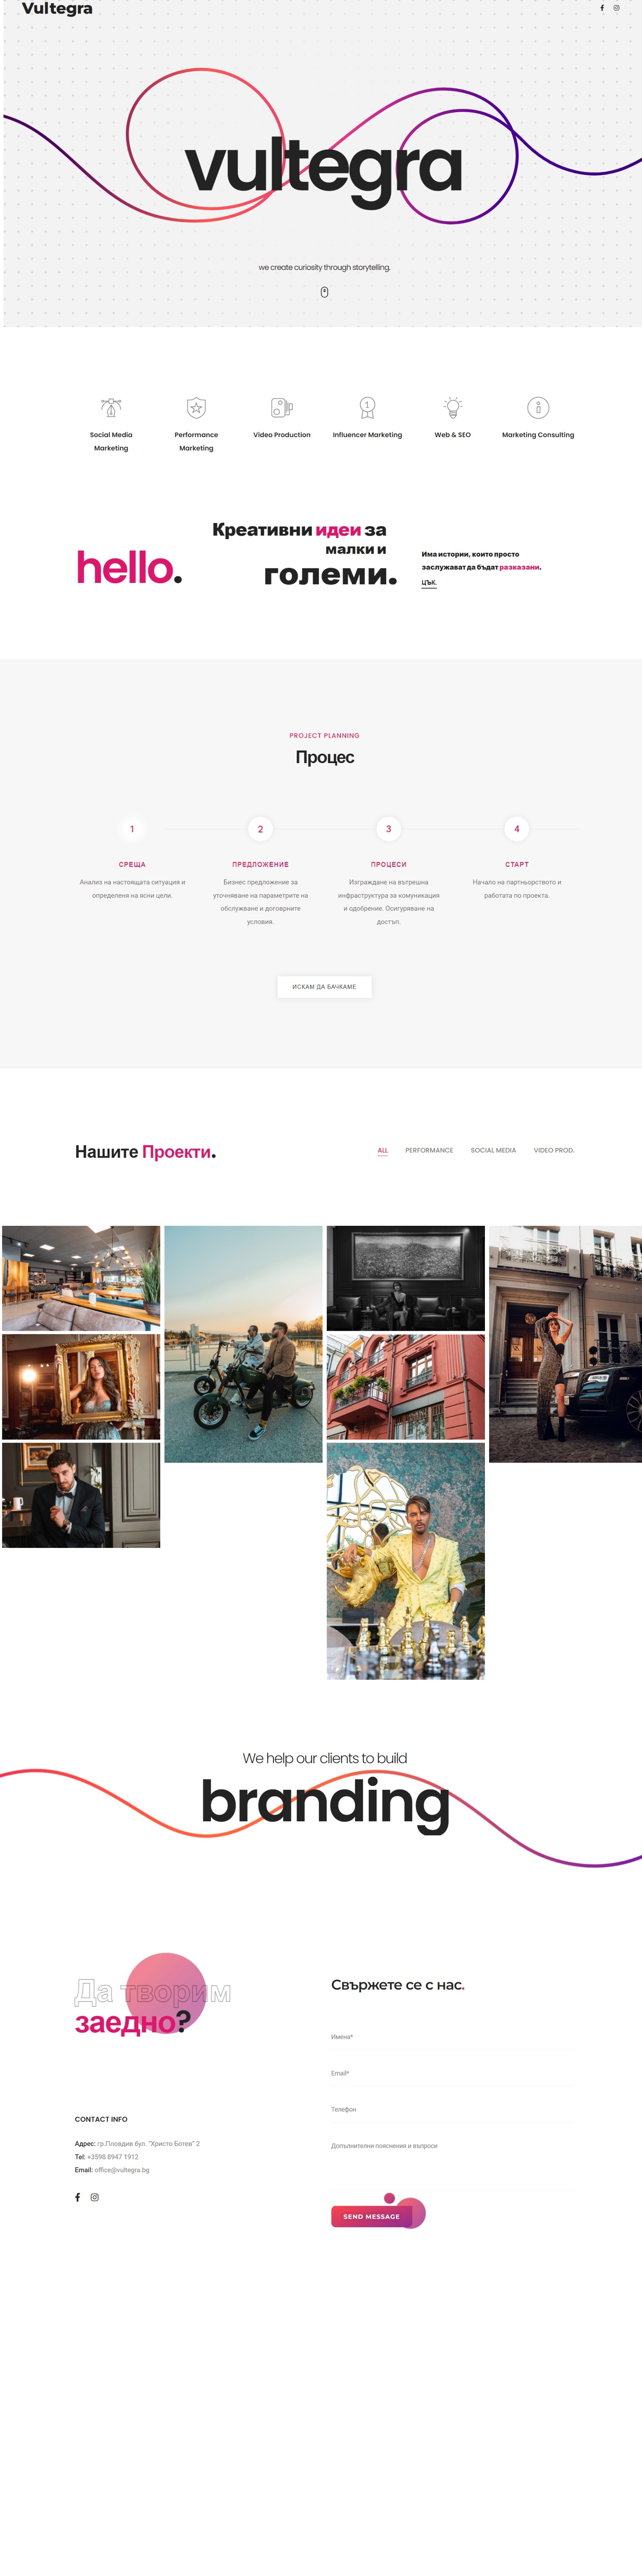This screenshot has width=642, height=2576.
Task: Select the PERFORMANCE projects filter
Action: (429, 1150)
